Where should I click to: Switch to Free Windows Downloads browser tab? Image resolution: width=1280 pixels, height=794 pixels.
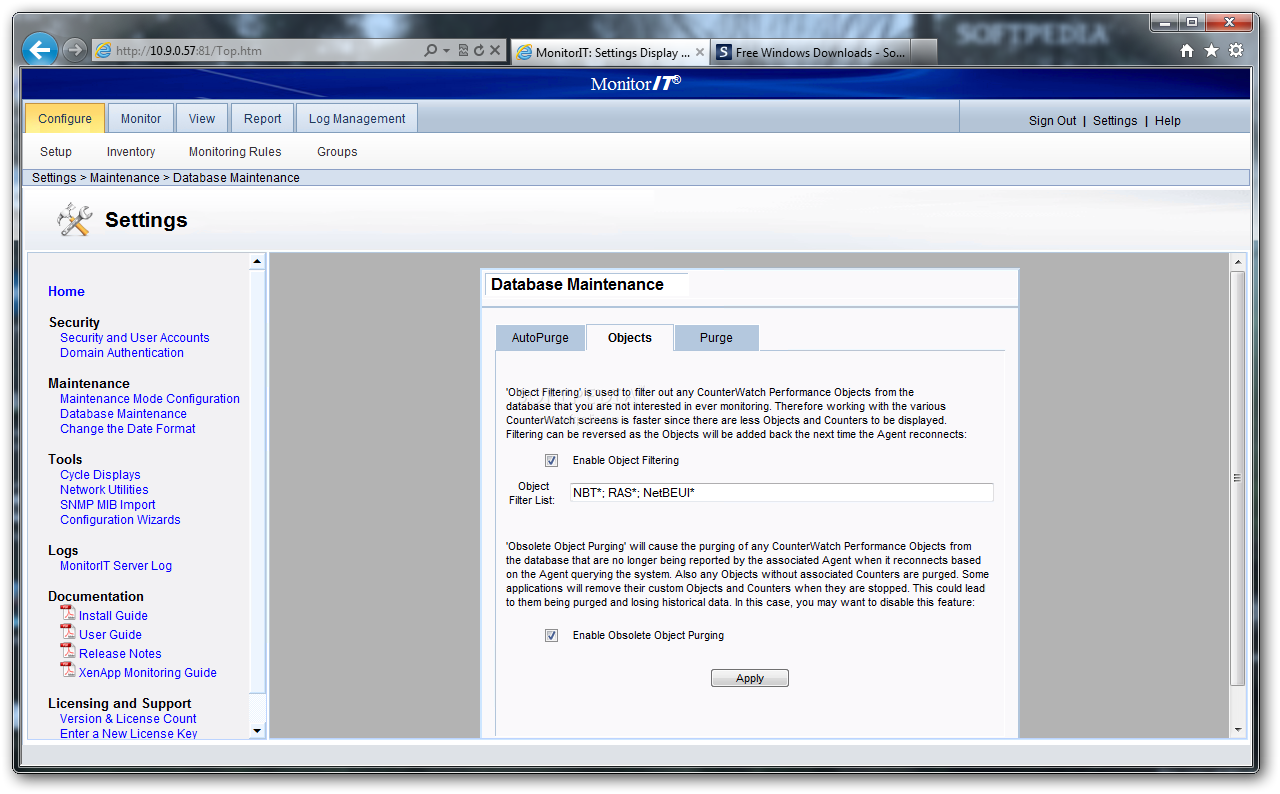coord(811,53)
